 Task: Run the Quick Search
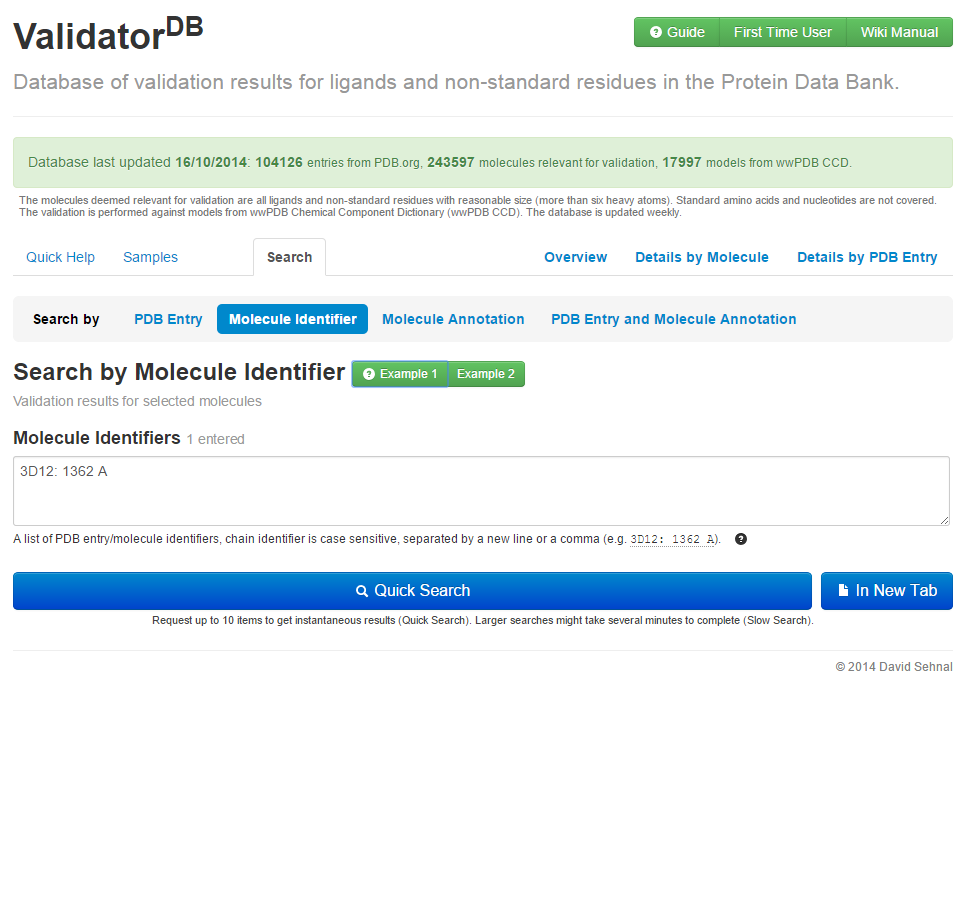[x=412, y=591]
